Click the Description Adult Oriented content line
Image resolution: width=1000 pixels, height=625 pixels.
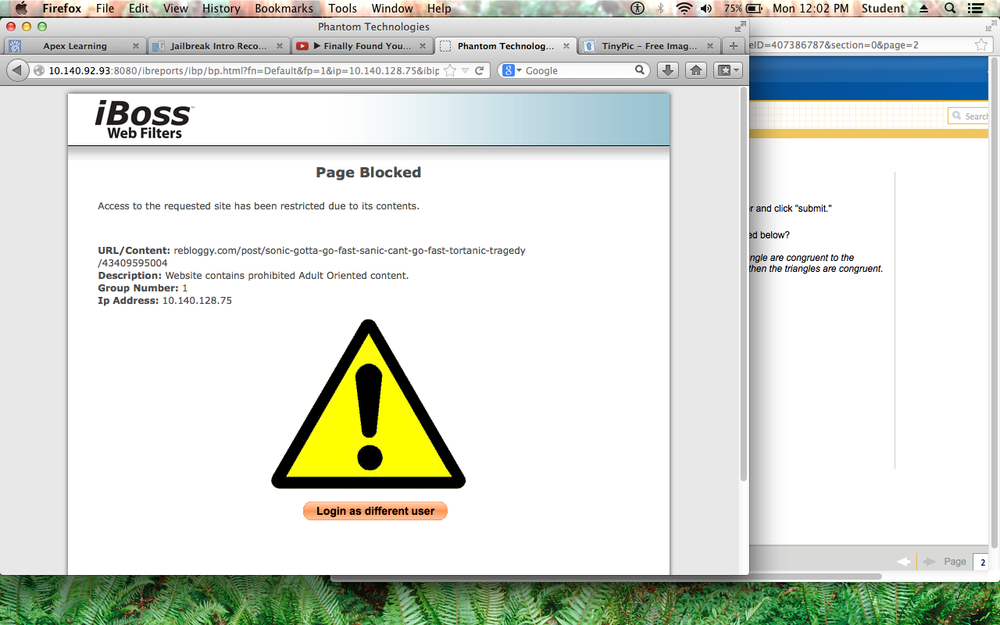253,276
